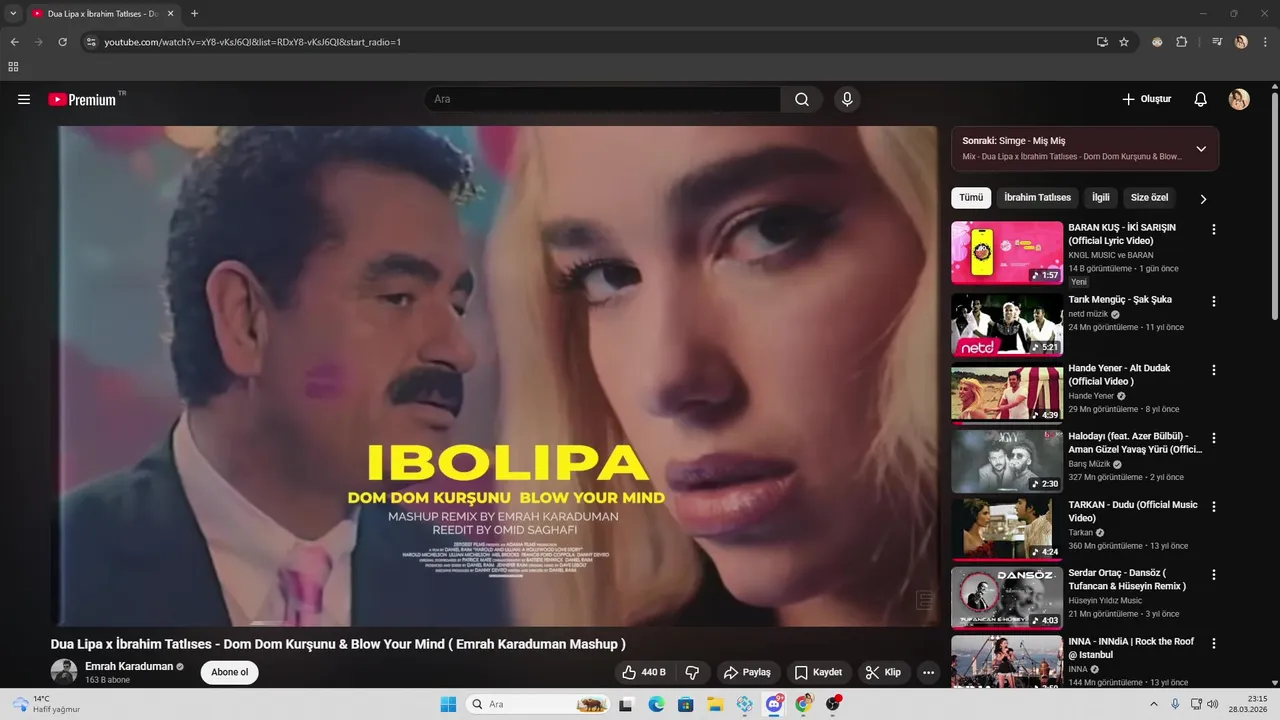Open Halodayı Aman Güzel Yavaş Yürü thumbnail
The height and width of the screenshot is (720, 1280).
click(x=1007, y=462)
